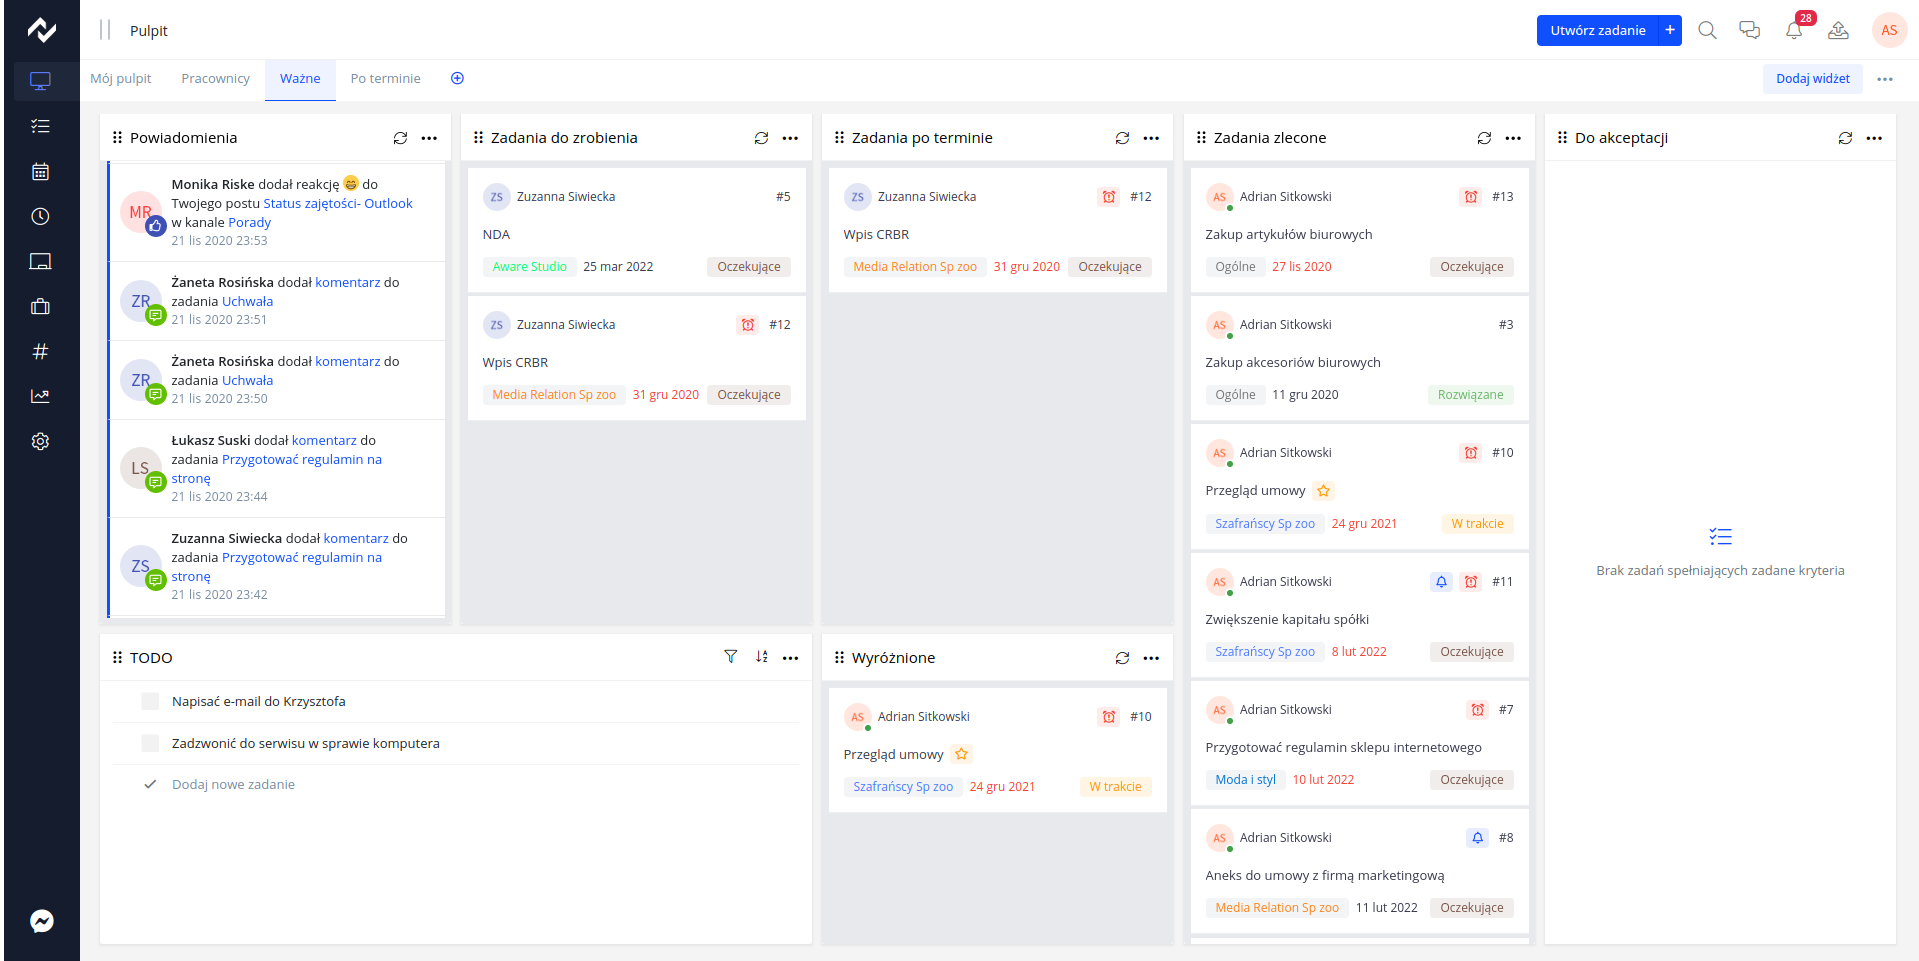
Task: Open the chat bubbles icon in header
Action: (1749, 30)
